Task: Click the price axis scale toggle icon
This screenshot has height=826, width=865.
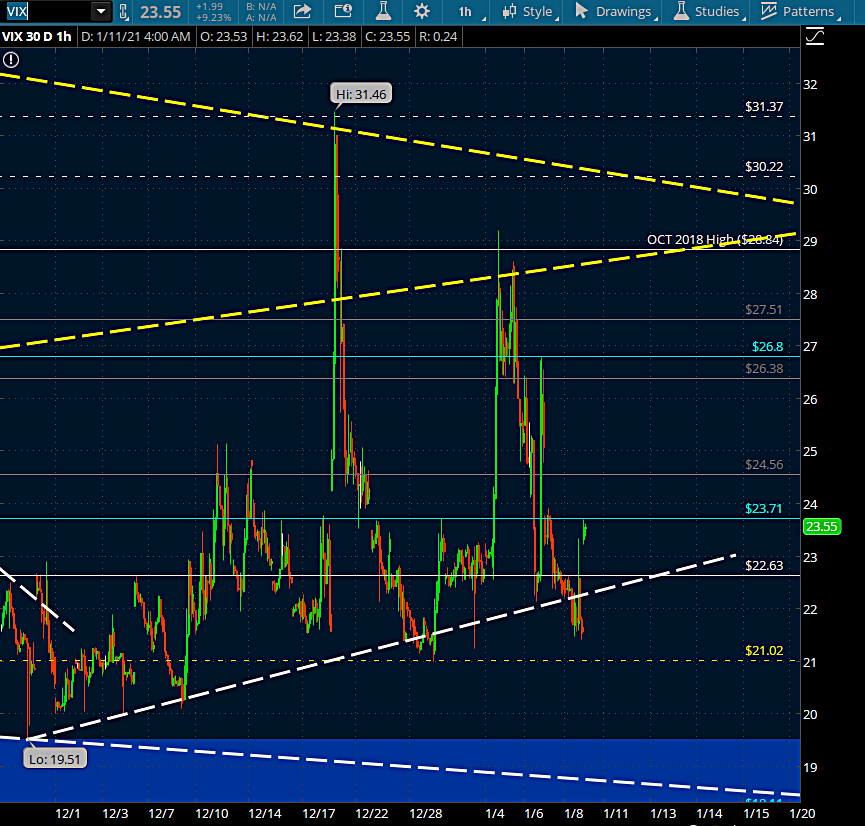Action: pyautogui.click(x=815, y=37)
